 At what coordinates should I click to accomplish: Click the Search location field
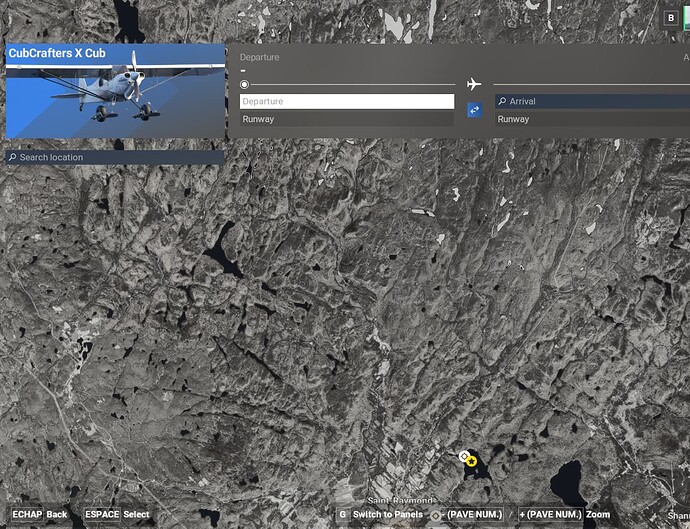(120, 157)
